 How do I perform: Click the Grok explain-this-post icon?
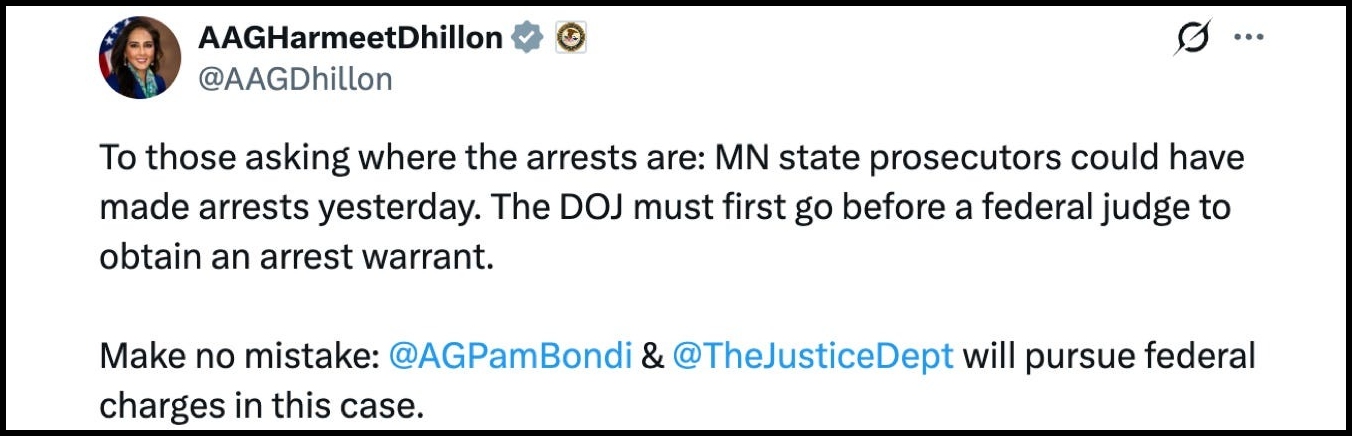[x=1193, y=40]
